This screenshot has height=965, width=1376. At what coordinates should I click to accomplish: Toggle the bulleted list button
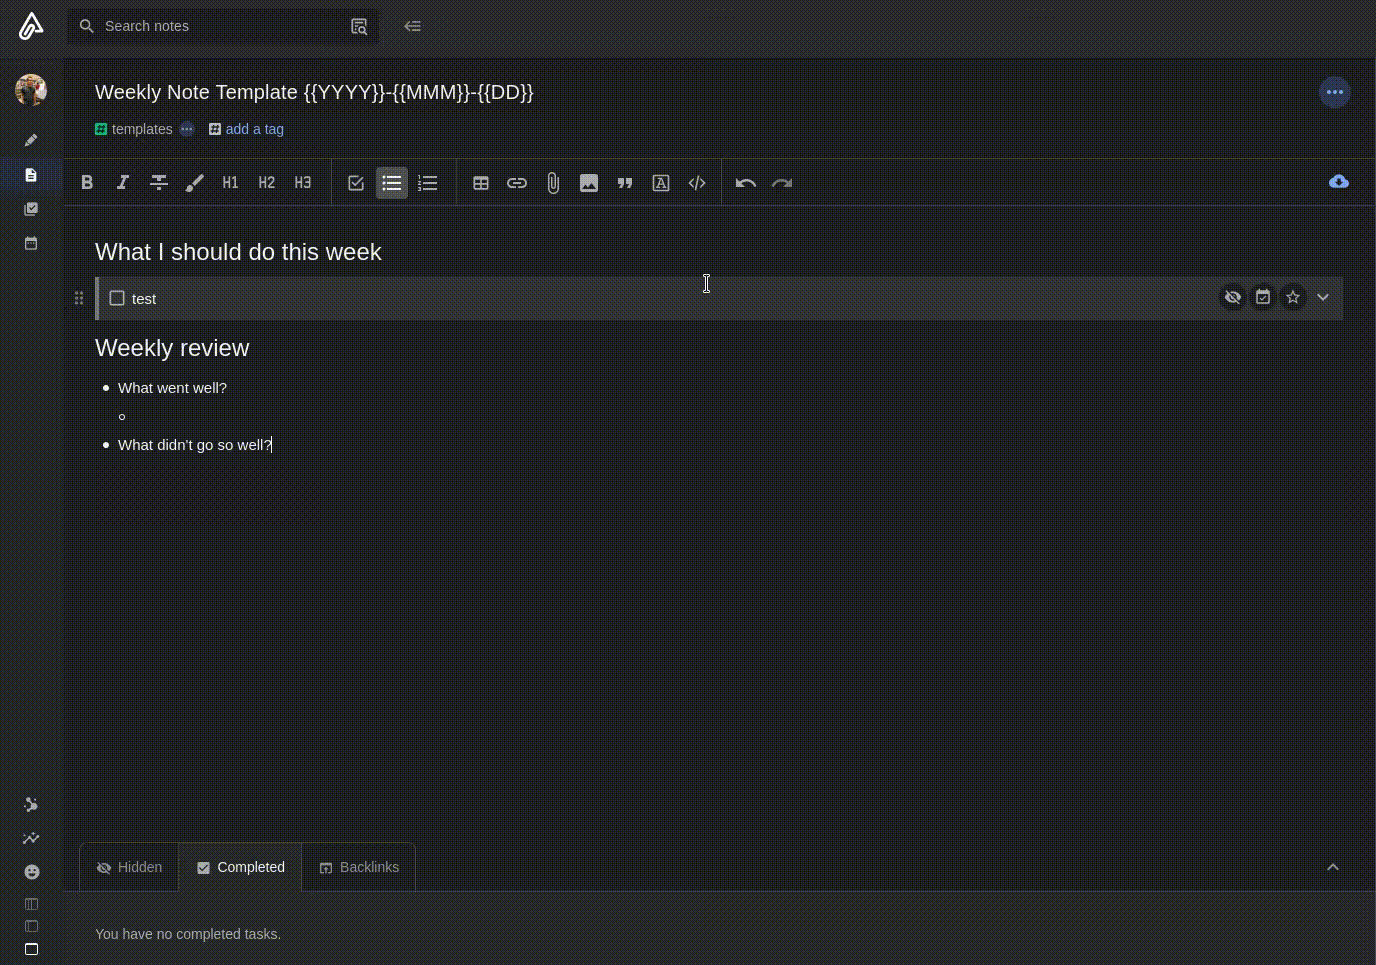click(x=392, y=183)
